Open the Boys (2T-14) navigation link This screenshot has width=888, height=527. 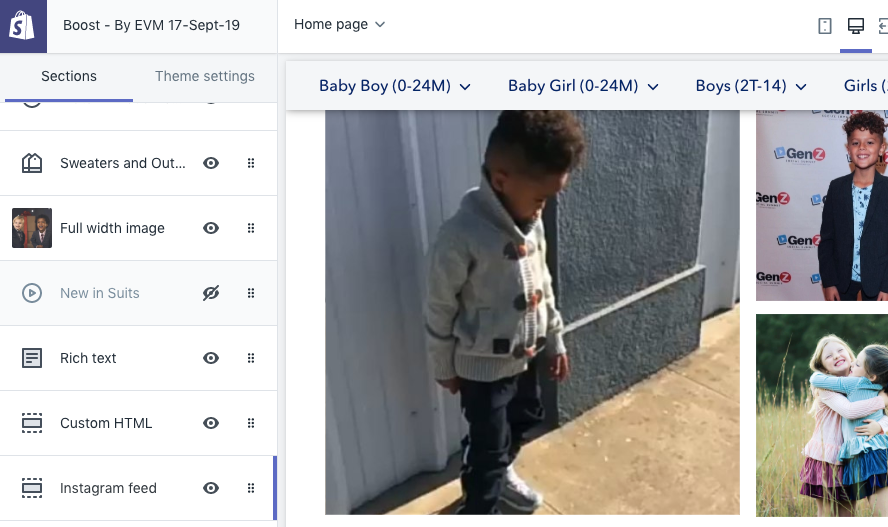coord(751,86)
